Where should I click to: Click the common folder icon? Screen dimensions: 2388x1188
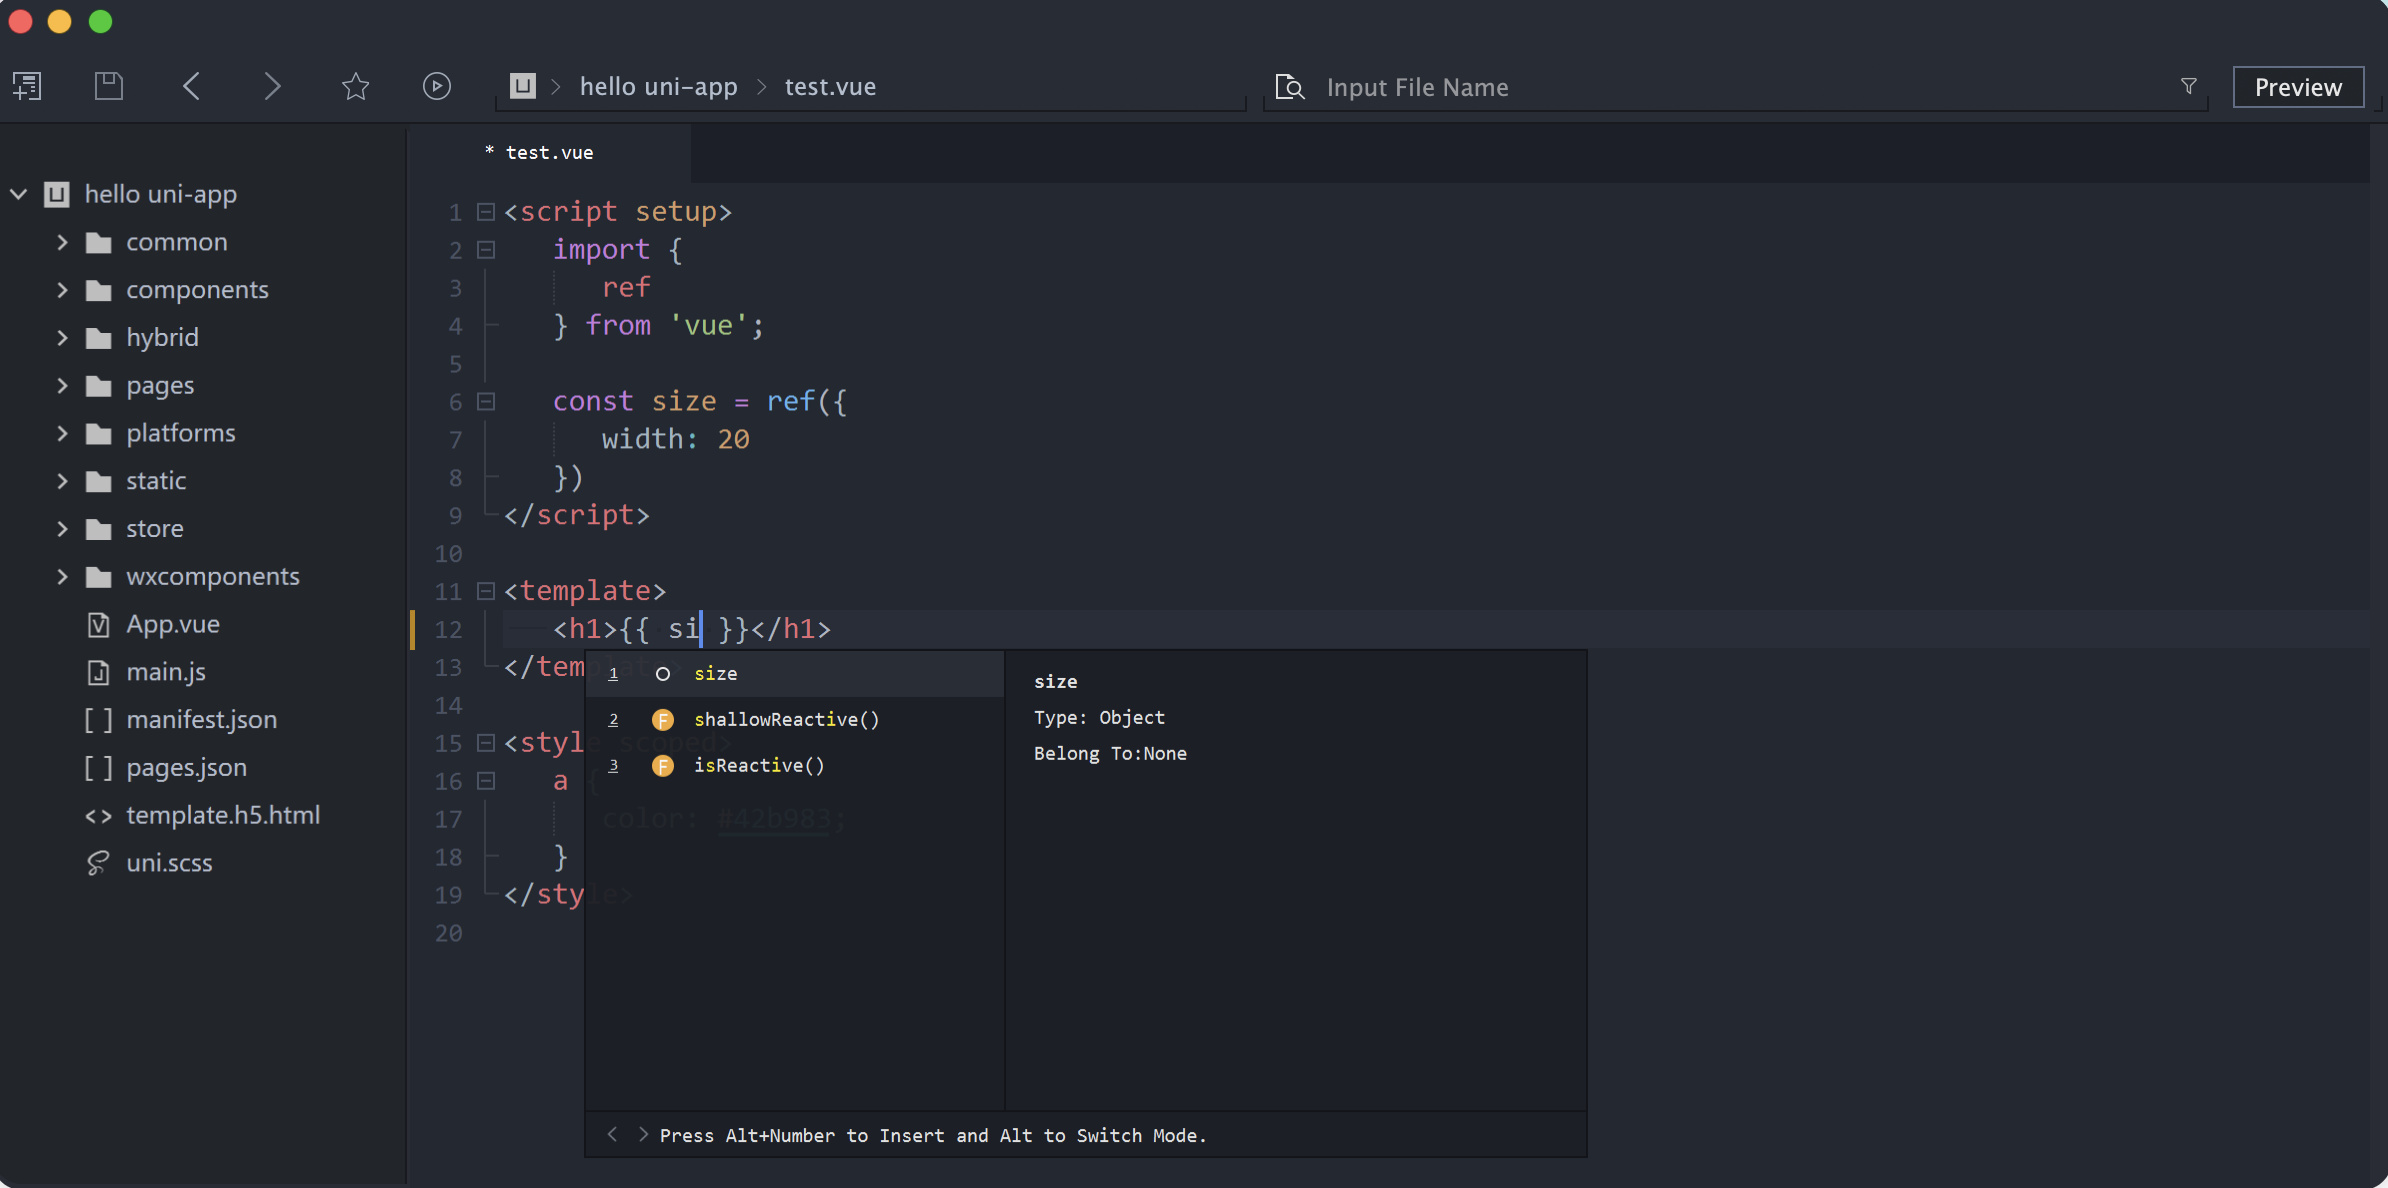(x=98, y=243)
